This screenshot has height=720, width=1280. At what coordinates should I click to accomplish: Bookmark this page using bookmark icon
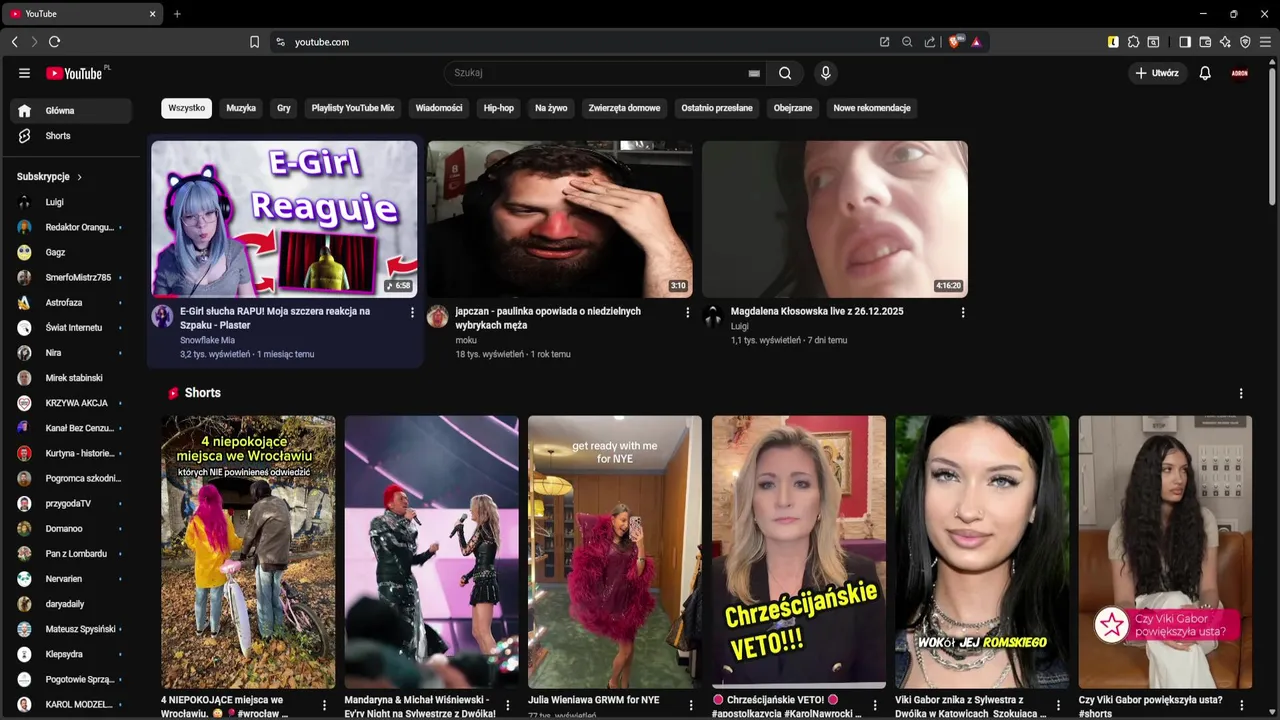pos(254,42)
